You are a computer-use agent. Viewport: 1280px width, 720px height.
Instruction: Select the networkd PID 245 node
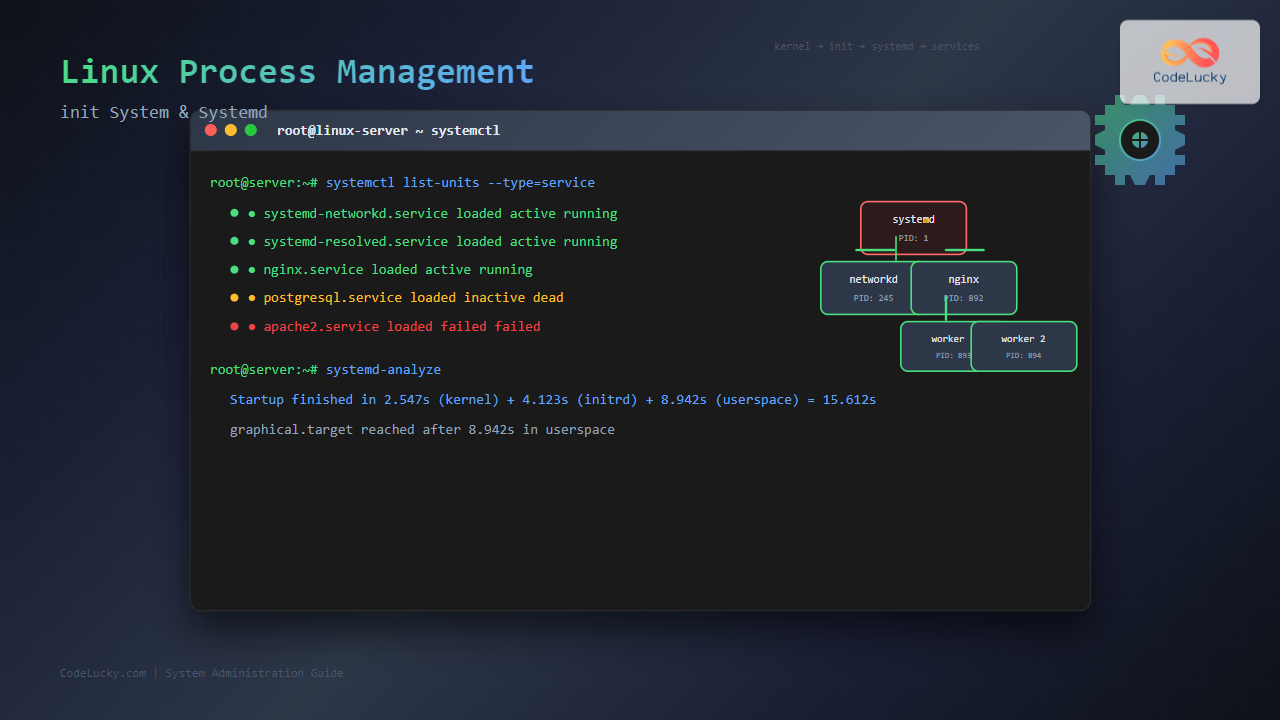pyautogui.click(x=866, y=288)
